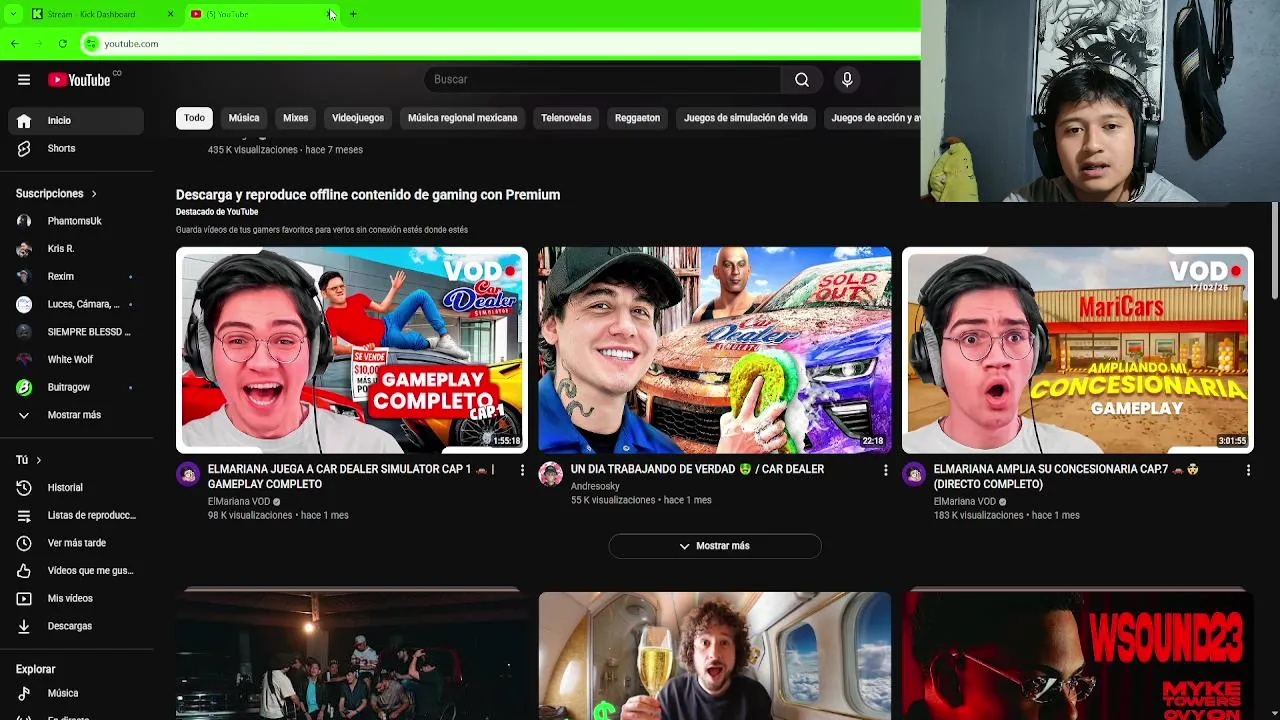Expand shelf with Mostrar más button
Screen dimensions: 1280x720
tap(715, 546)
